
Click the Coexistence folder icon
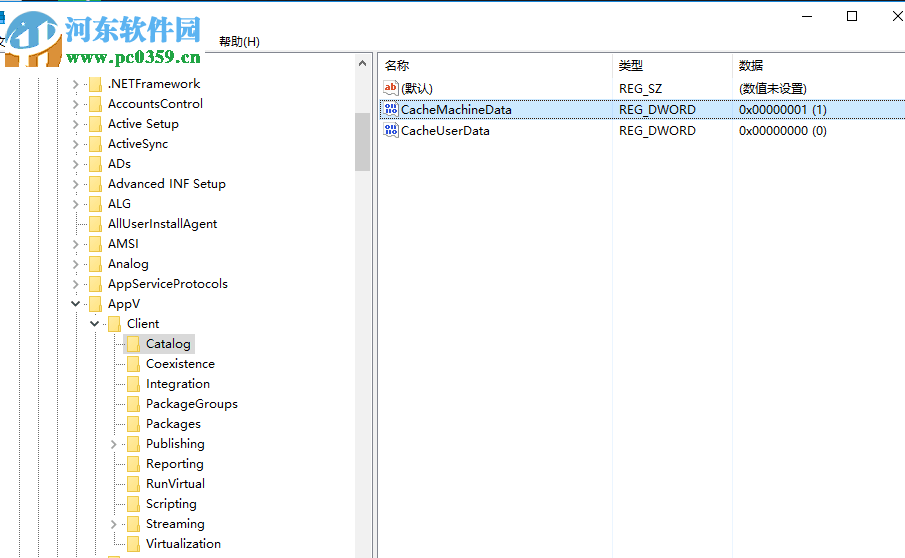pos(133,364)
